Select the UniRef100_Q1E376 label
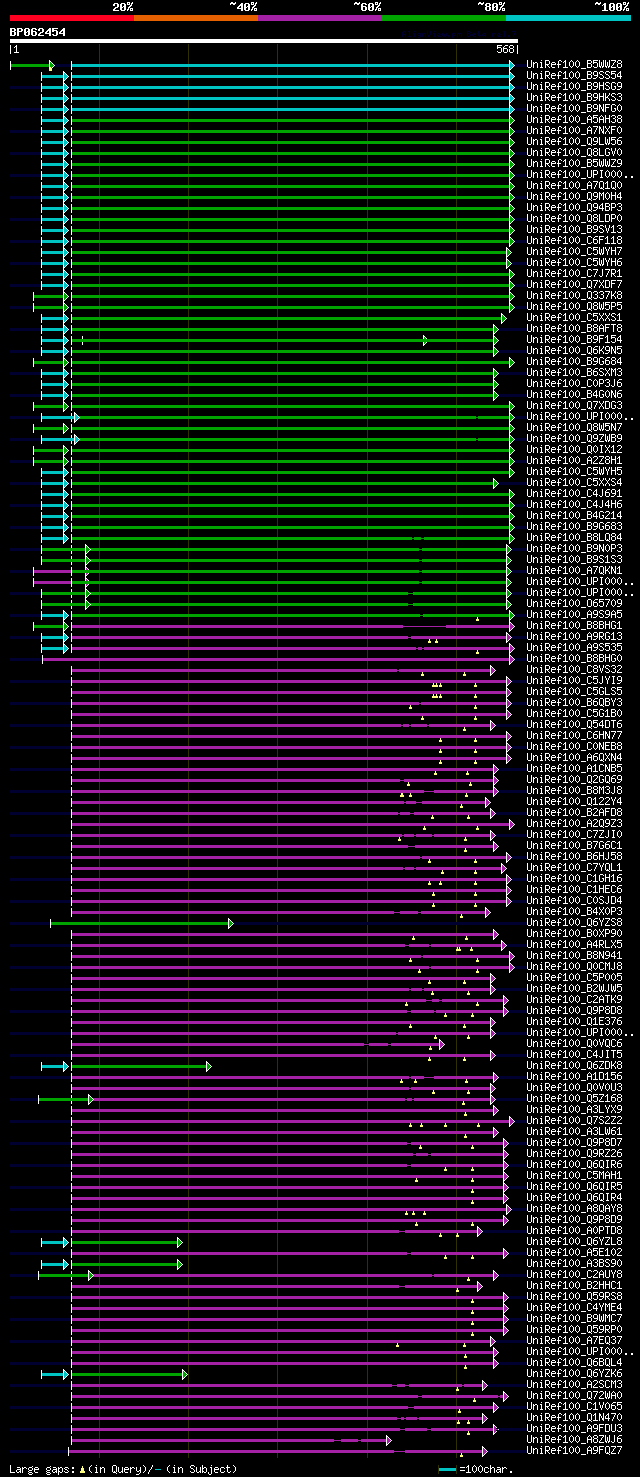Image resolution: width=640 pixels, height=1477 pixels. click(574, 1021)
